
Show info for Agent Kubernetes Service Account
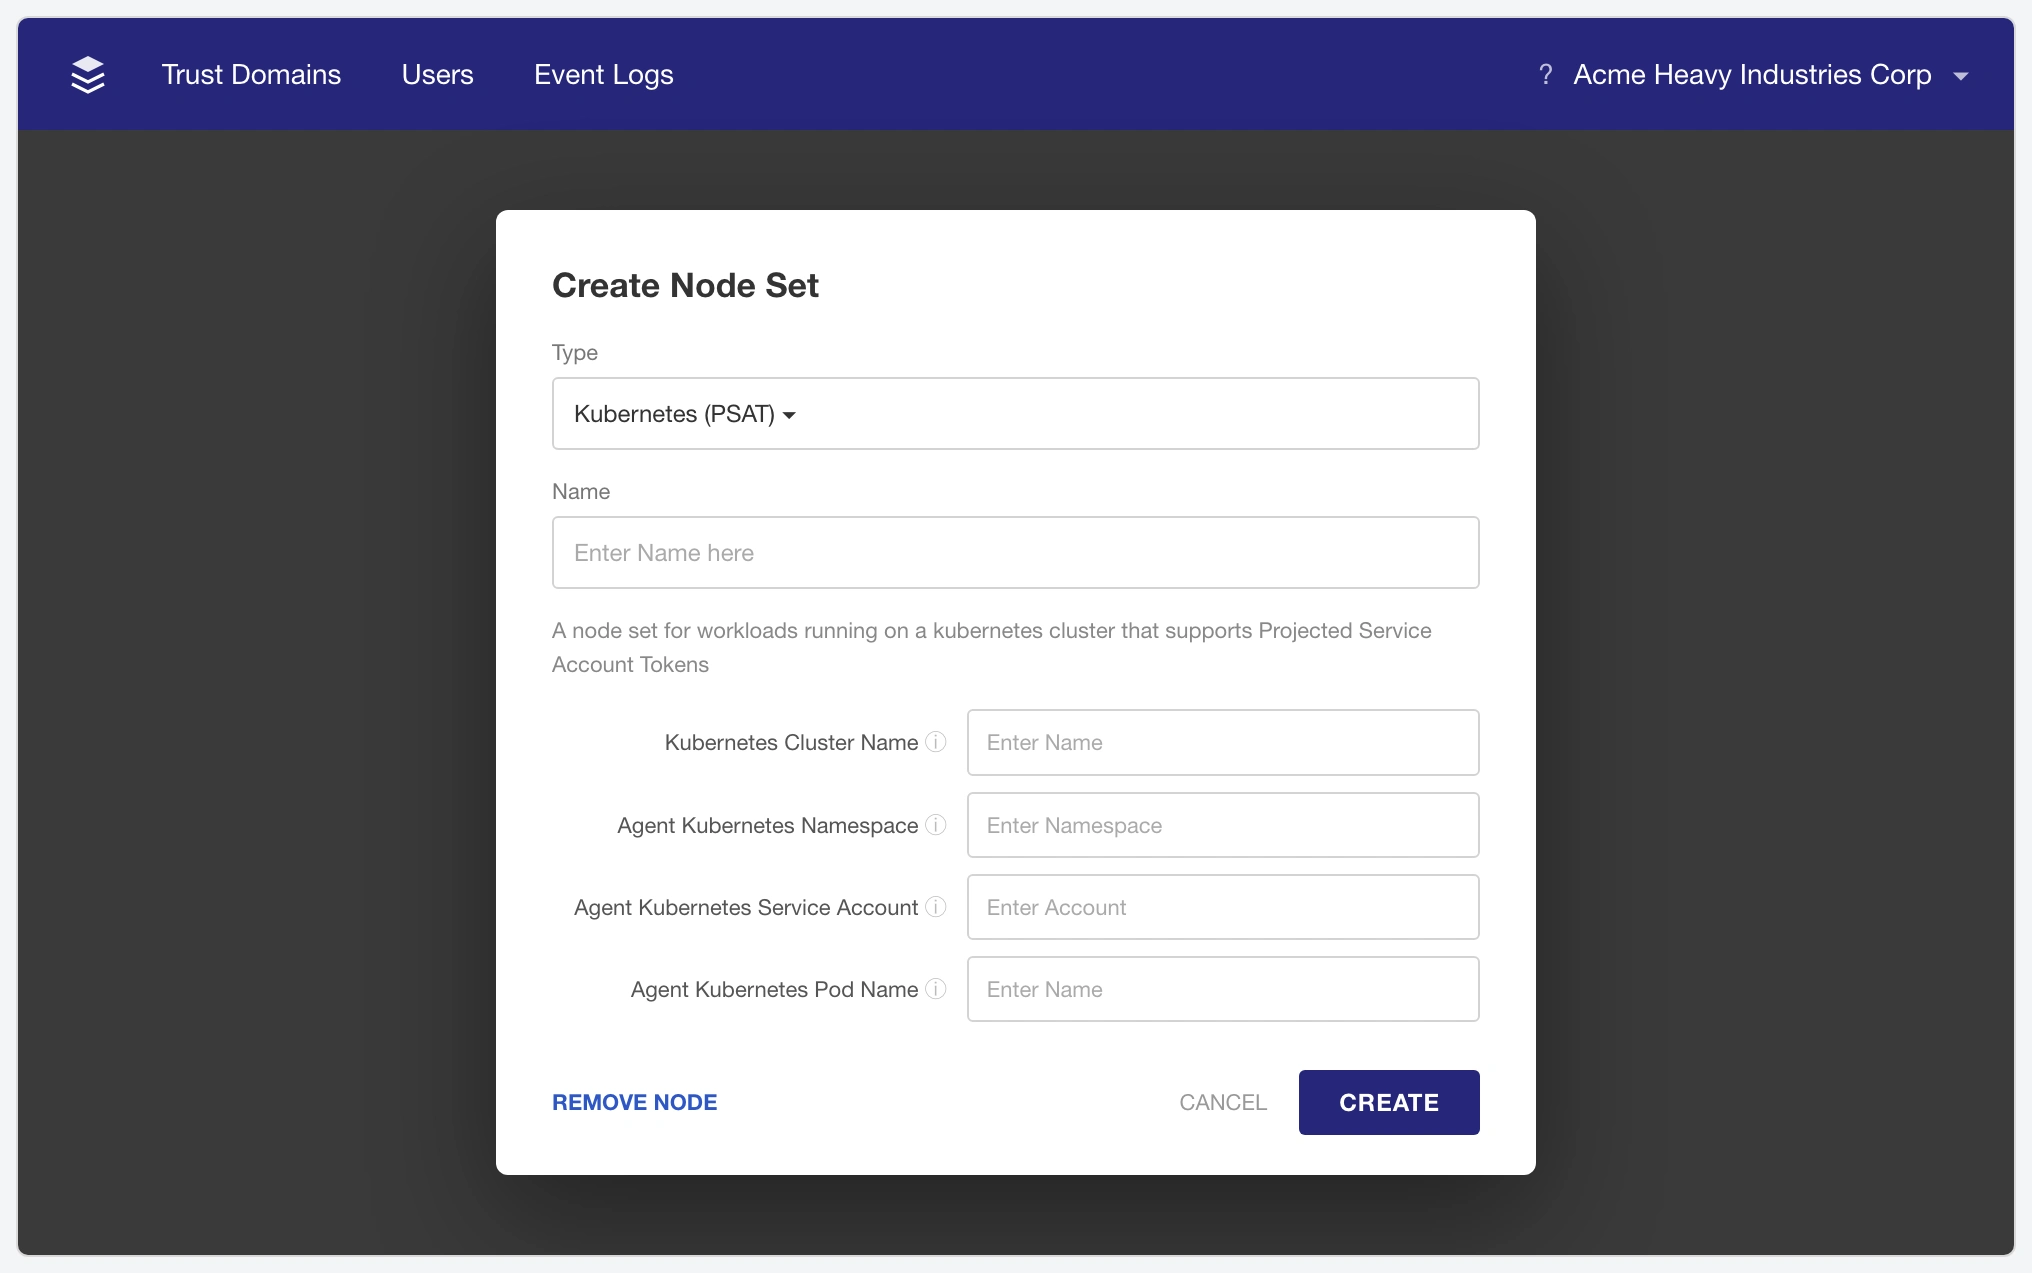[x=936, y=907]
